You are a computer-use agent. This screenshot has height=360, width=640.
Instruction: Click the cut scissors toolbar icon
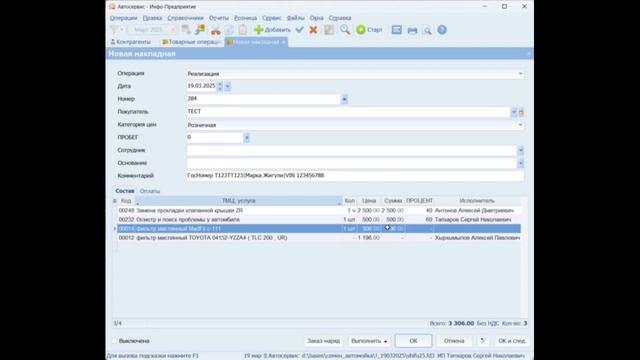point(216,30)
